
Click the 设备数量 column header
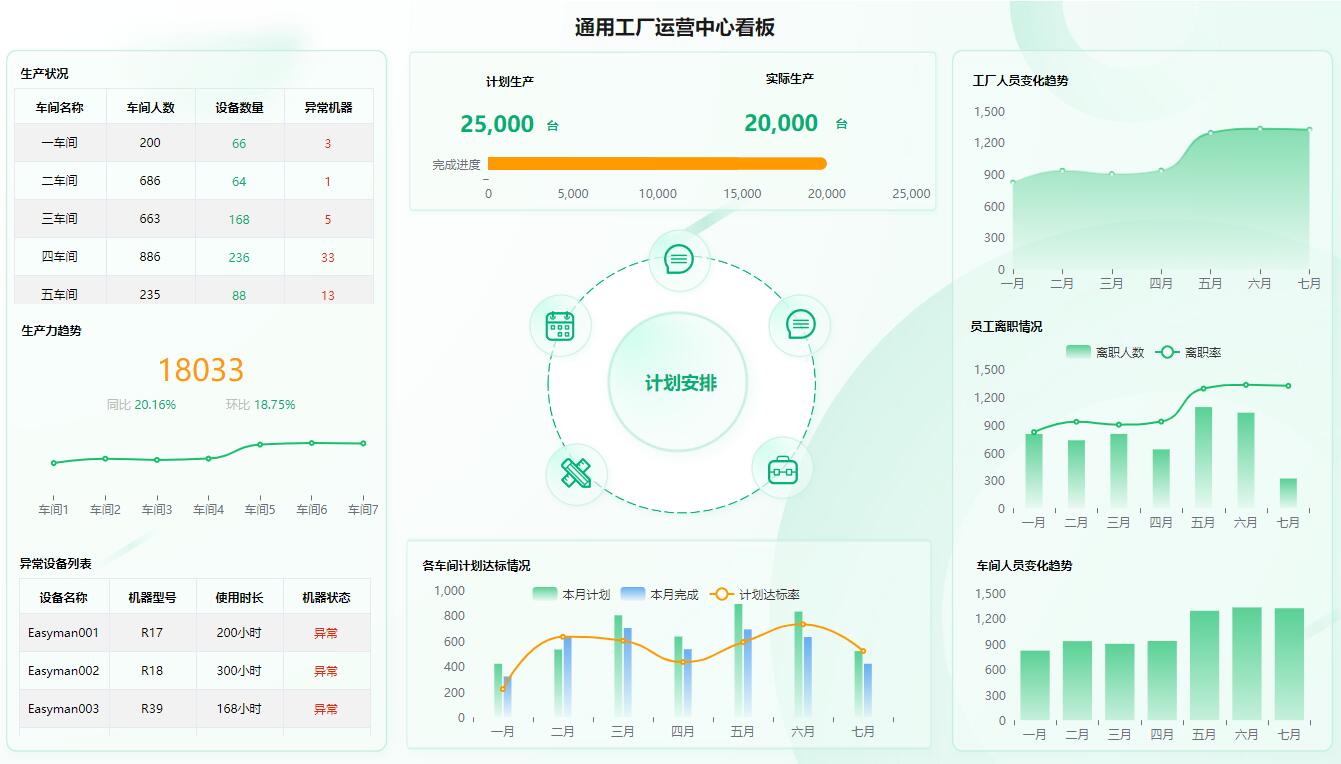(239, 107)
